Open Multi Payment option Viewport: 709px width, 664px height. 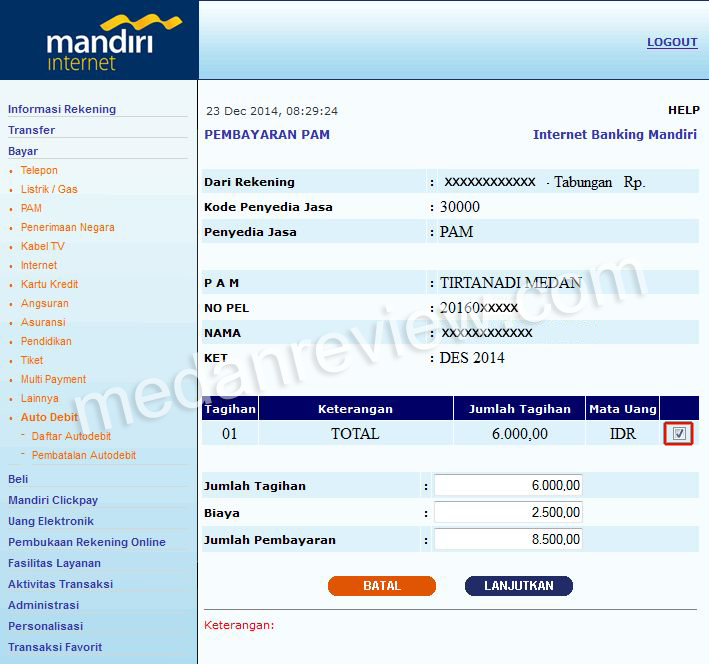click(x=53, y=379)
